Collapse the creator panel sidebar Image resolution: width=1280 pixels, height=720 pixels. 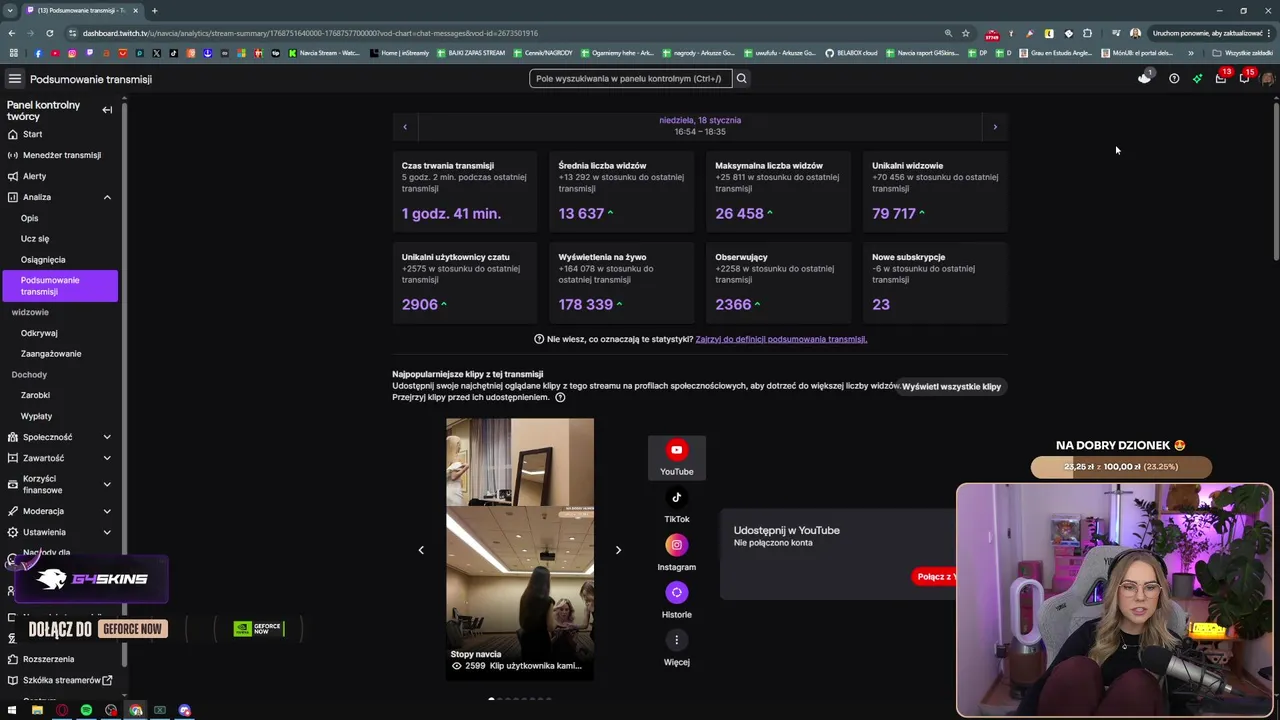coord(107,110)
